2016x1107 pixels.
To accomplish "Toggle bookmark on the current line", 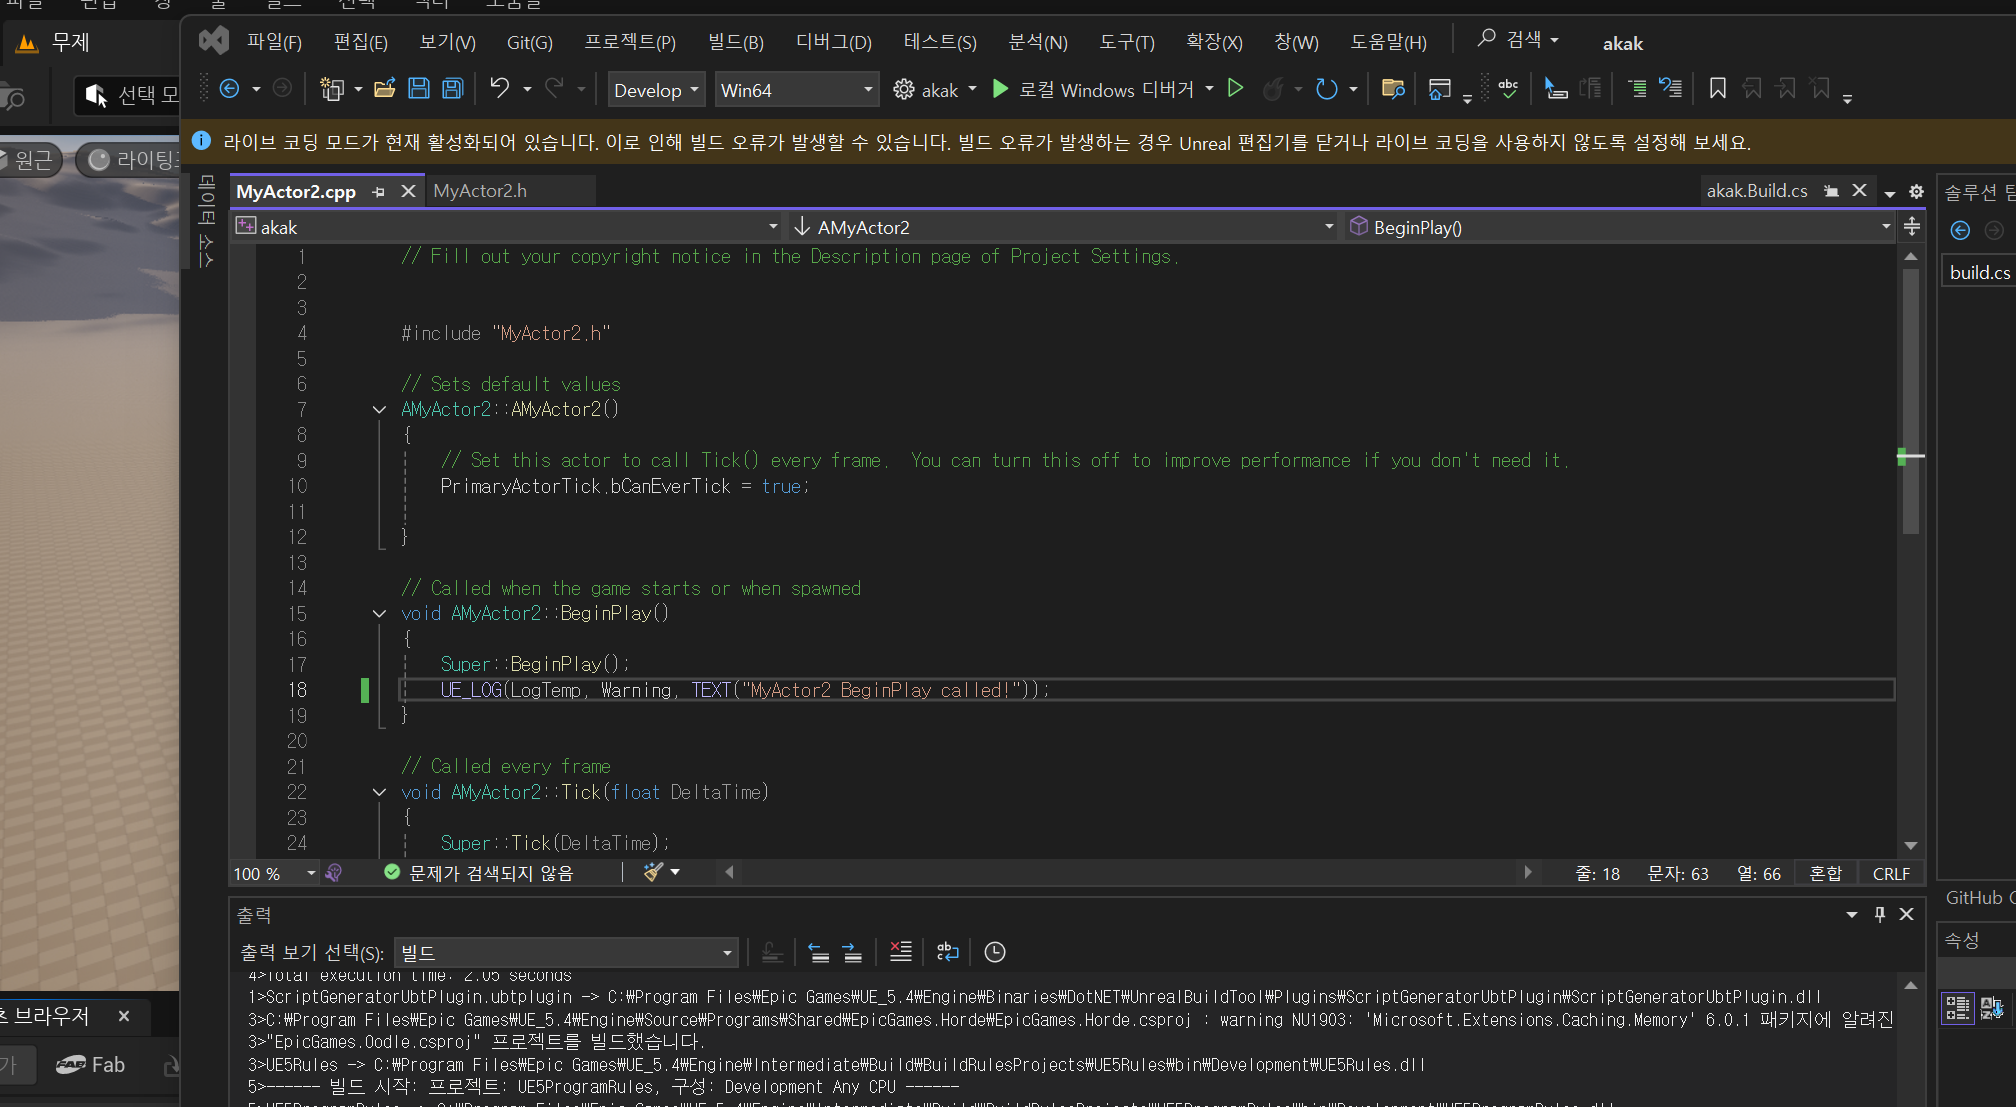I will pyautogui.click(x=1717, y=89).
